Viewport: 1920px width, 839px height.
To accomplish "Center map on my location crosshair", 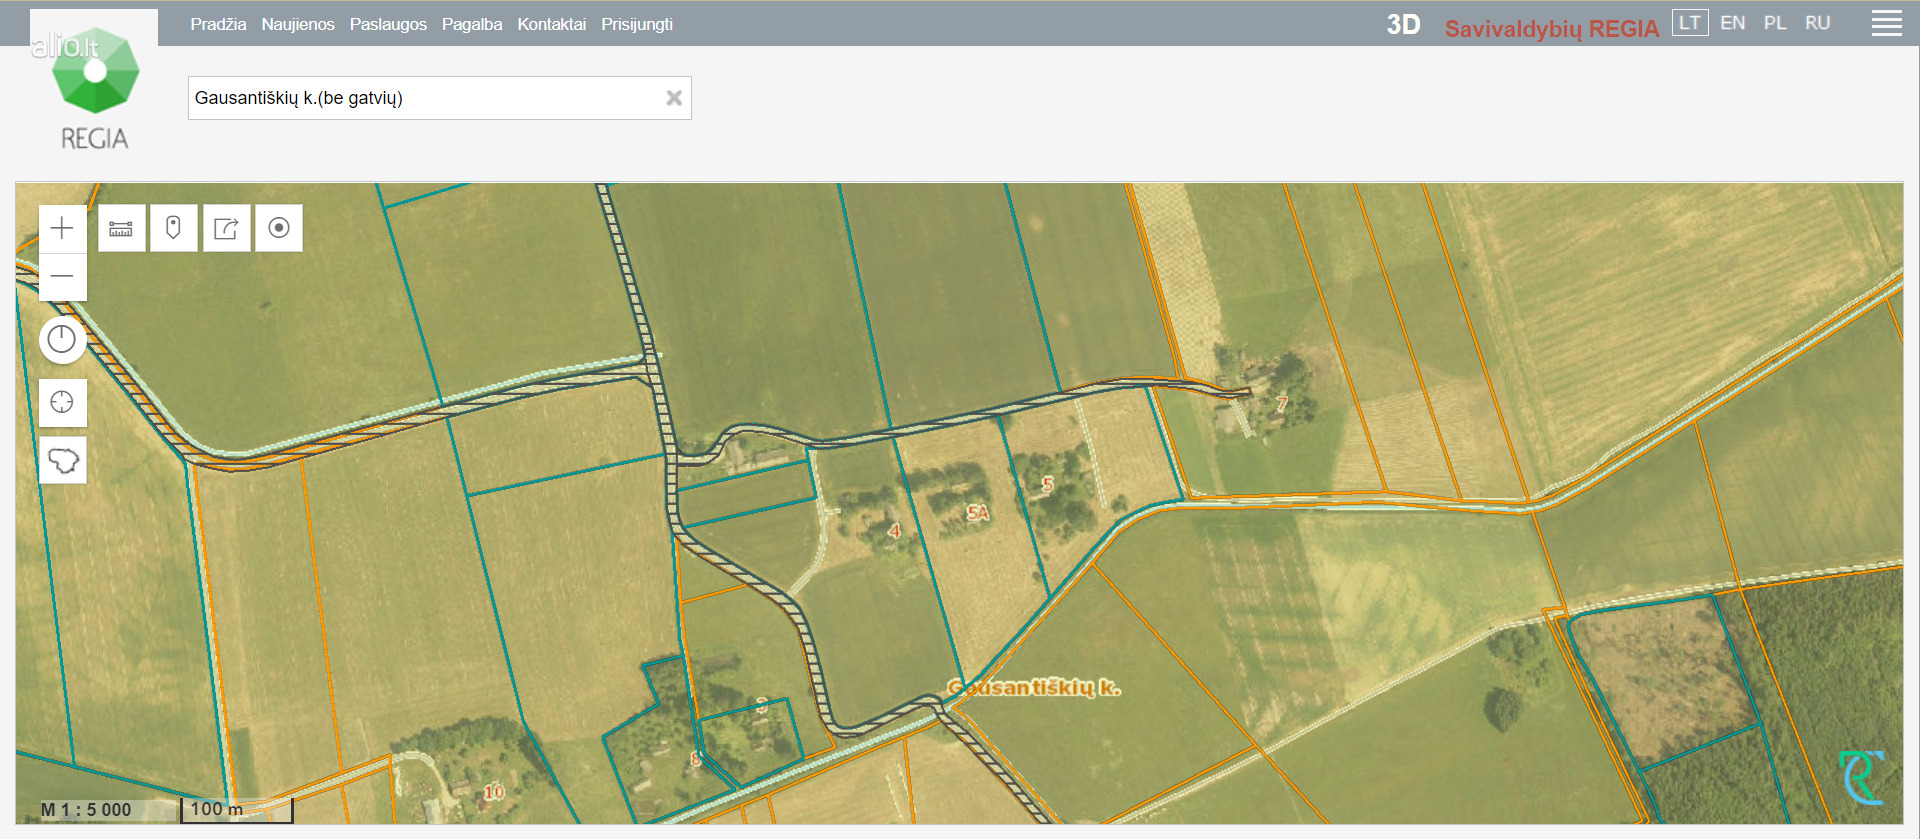I will [x=62, y=402].
